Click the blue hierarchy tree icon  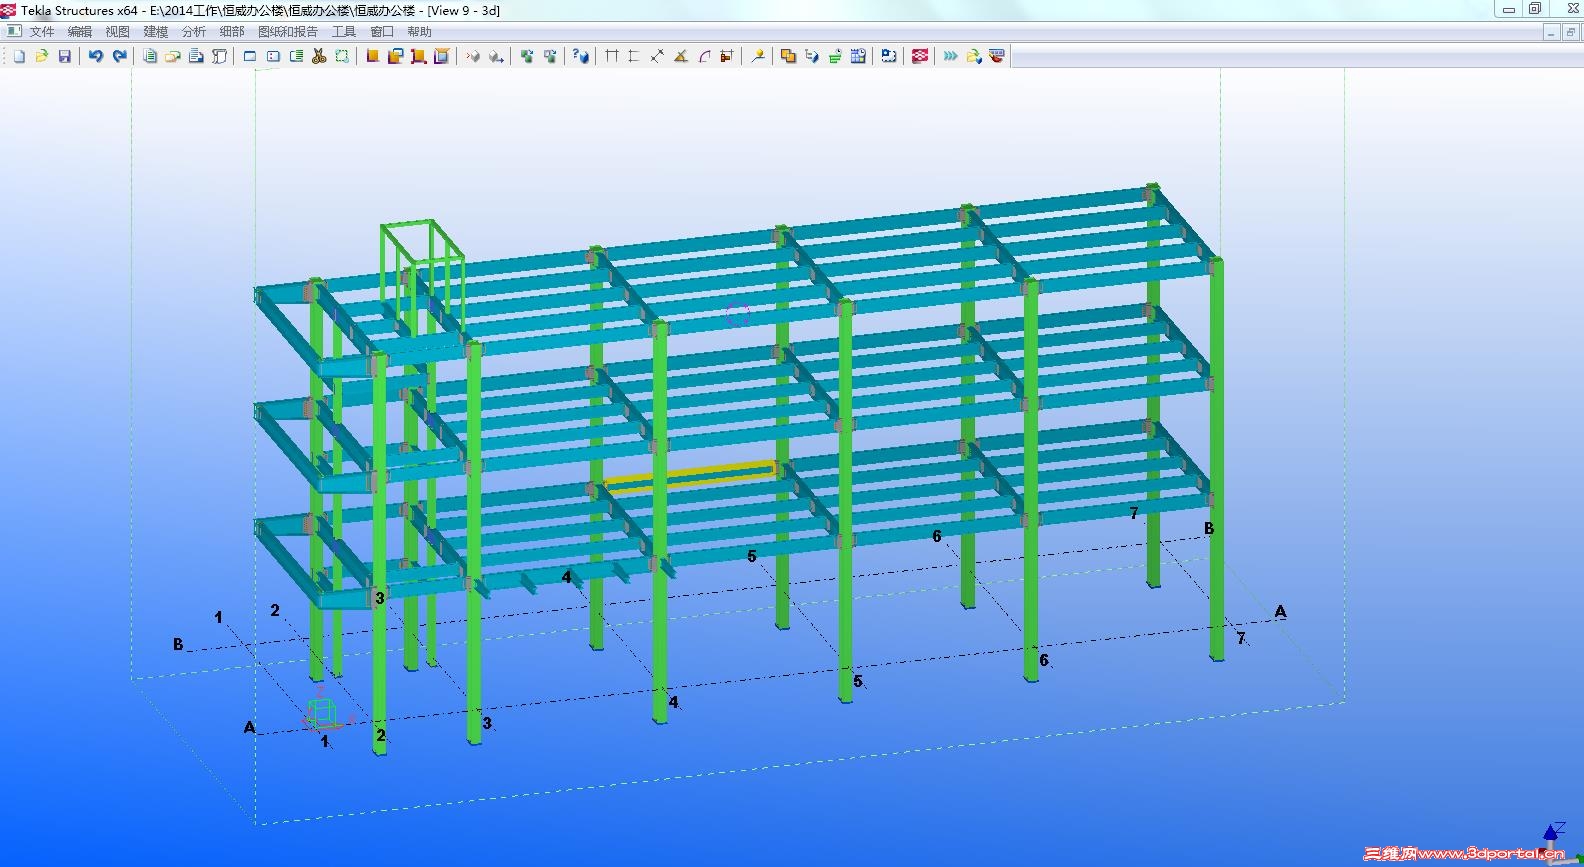[811, 56]
